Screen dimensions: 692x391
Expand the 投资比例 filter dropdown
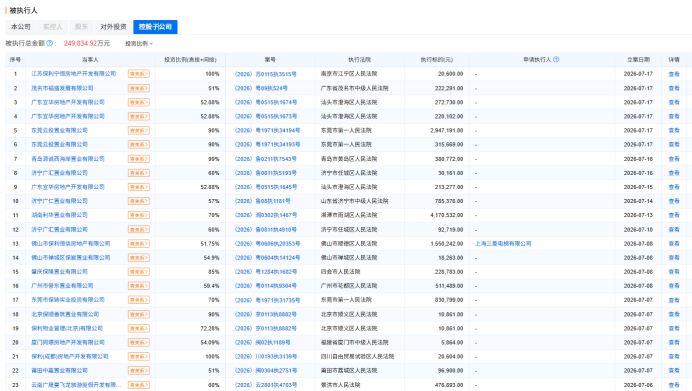(139, 44)
